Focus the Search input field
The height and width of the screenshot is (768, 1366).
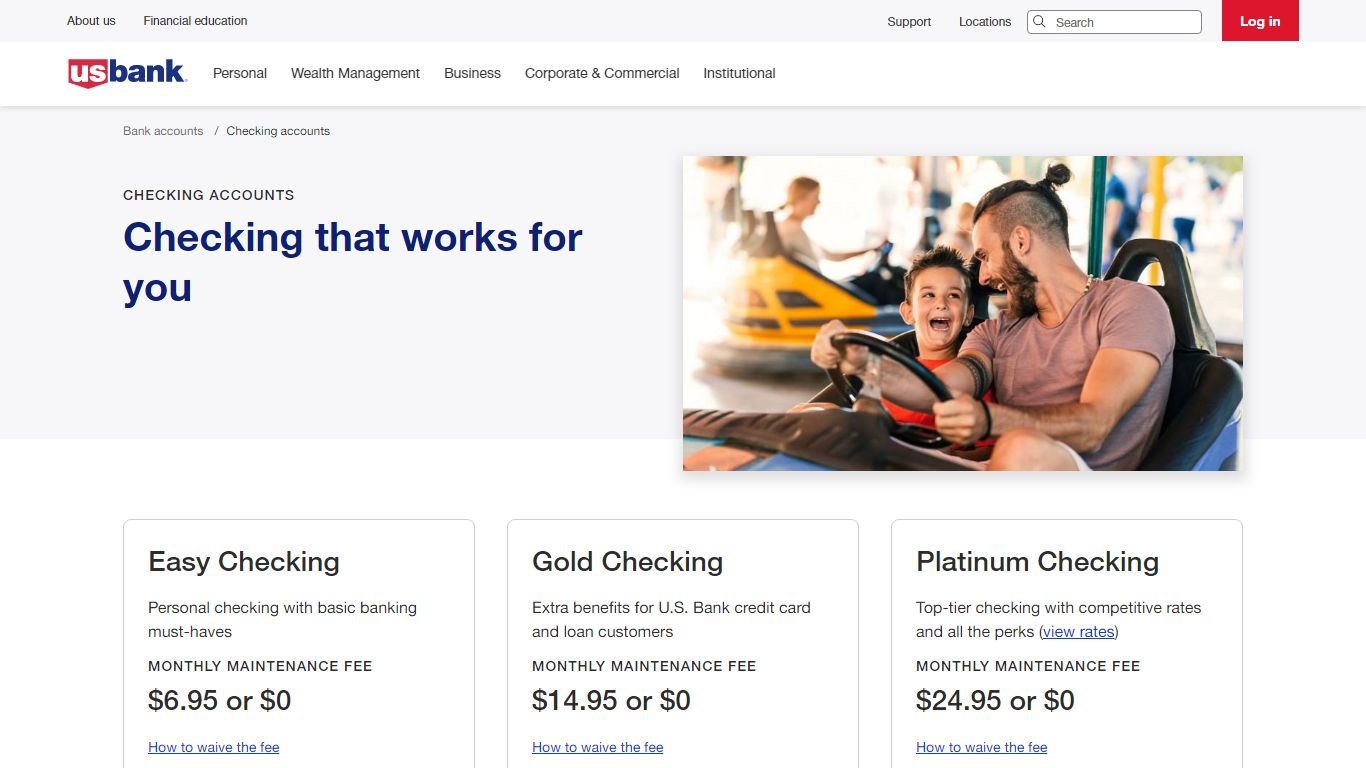coord(1114,22)
